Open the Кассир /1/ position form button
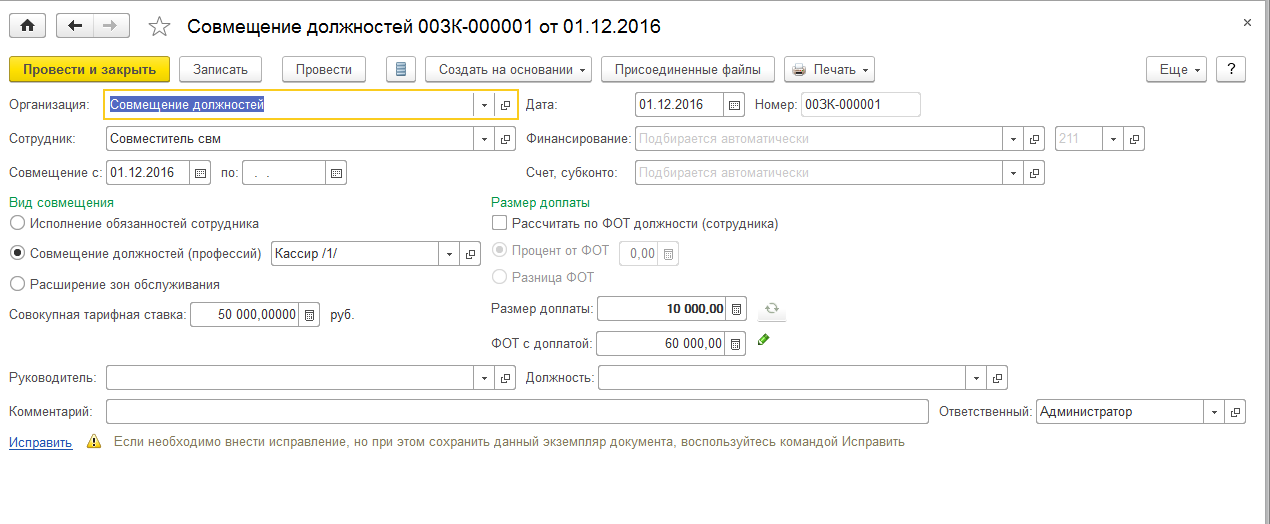Image resolution: width=1270 pixels, height=524 pixels. tap(471, 254)
